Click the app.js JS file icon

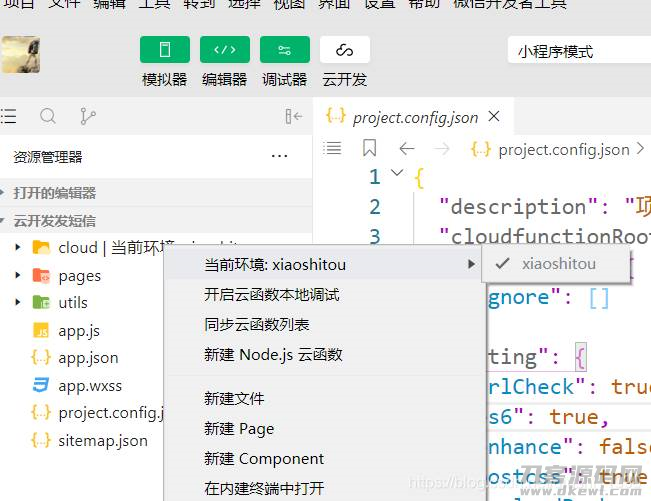[41, 330]
